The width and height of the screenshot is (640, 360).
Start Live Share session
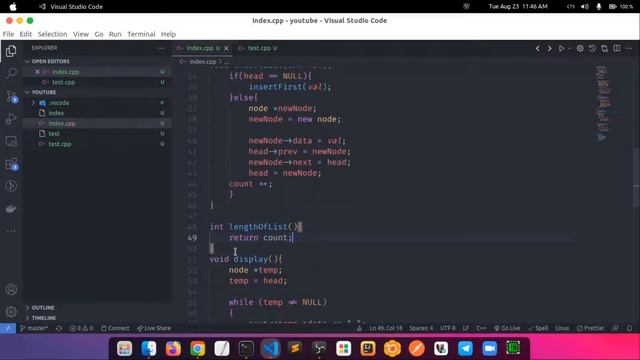(154, 328)
